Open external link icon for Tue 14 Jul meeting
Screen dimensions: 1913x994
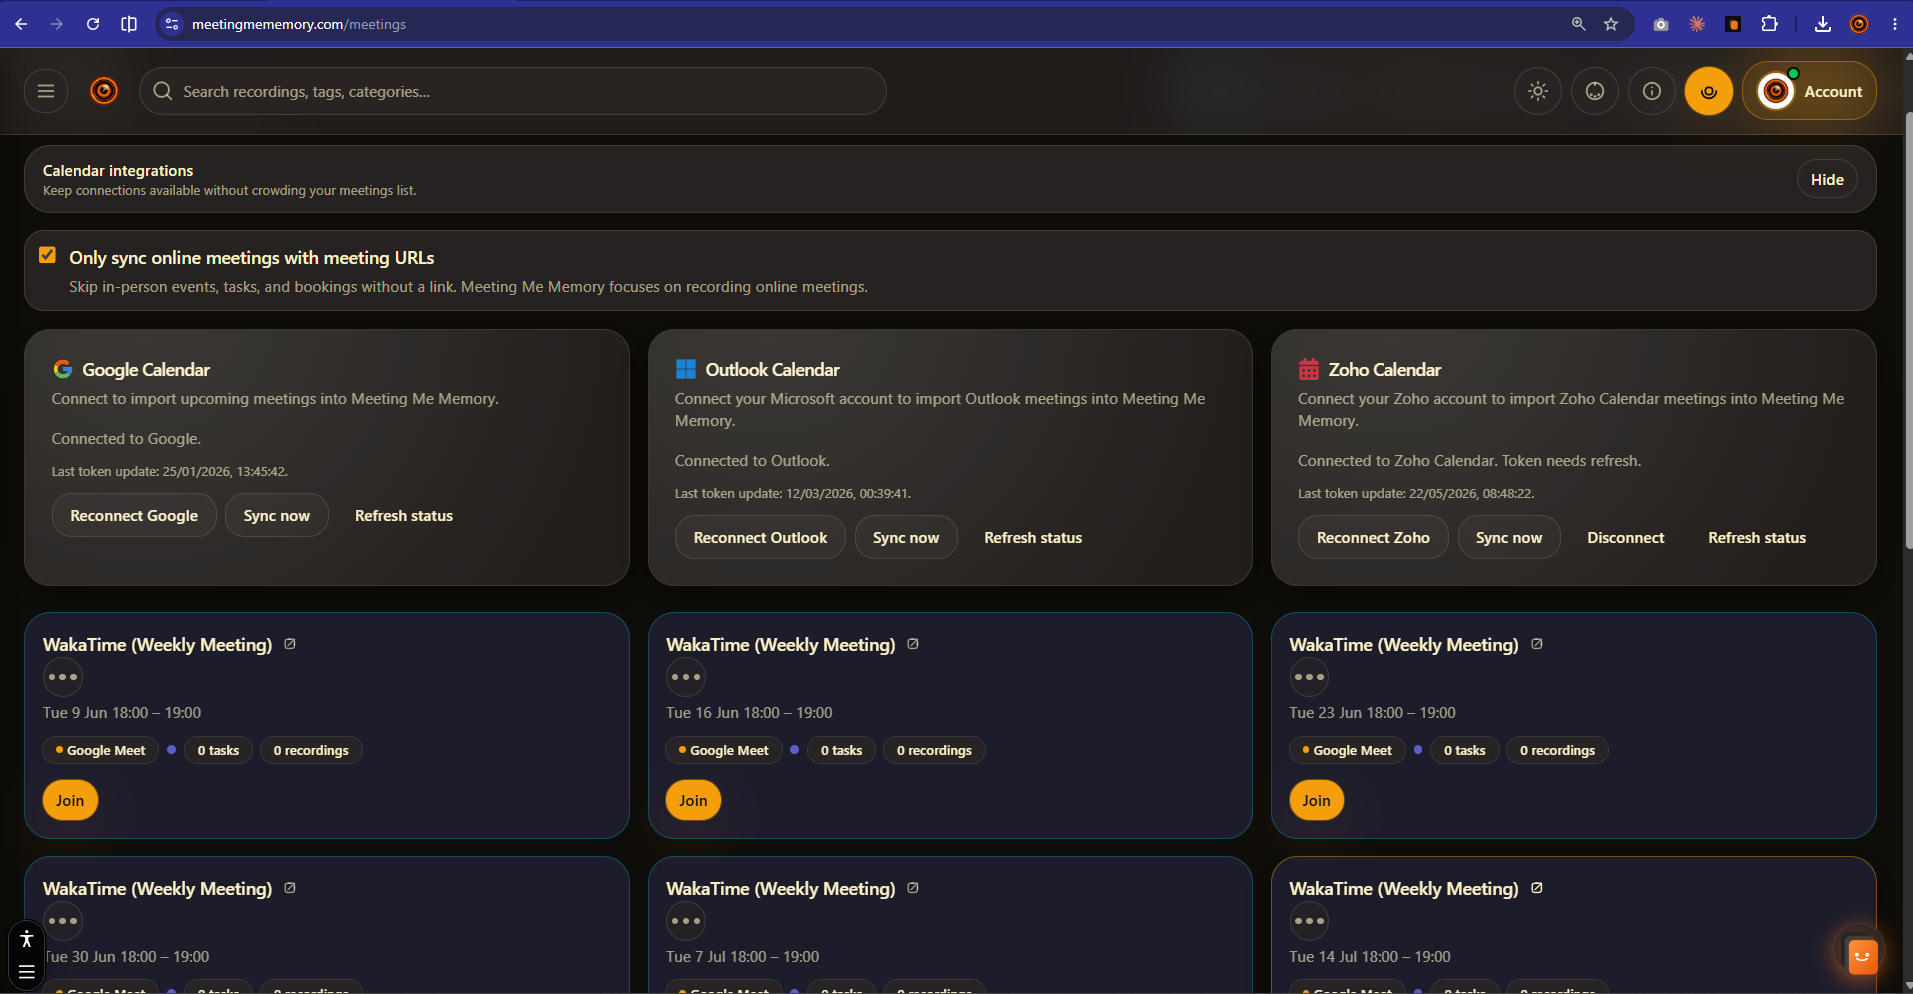1537,888
